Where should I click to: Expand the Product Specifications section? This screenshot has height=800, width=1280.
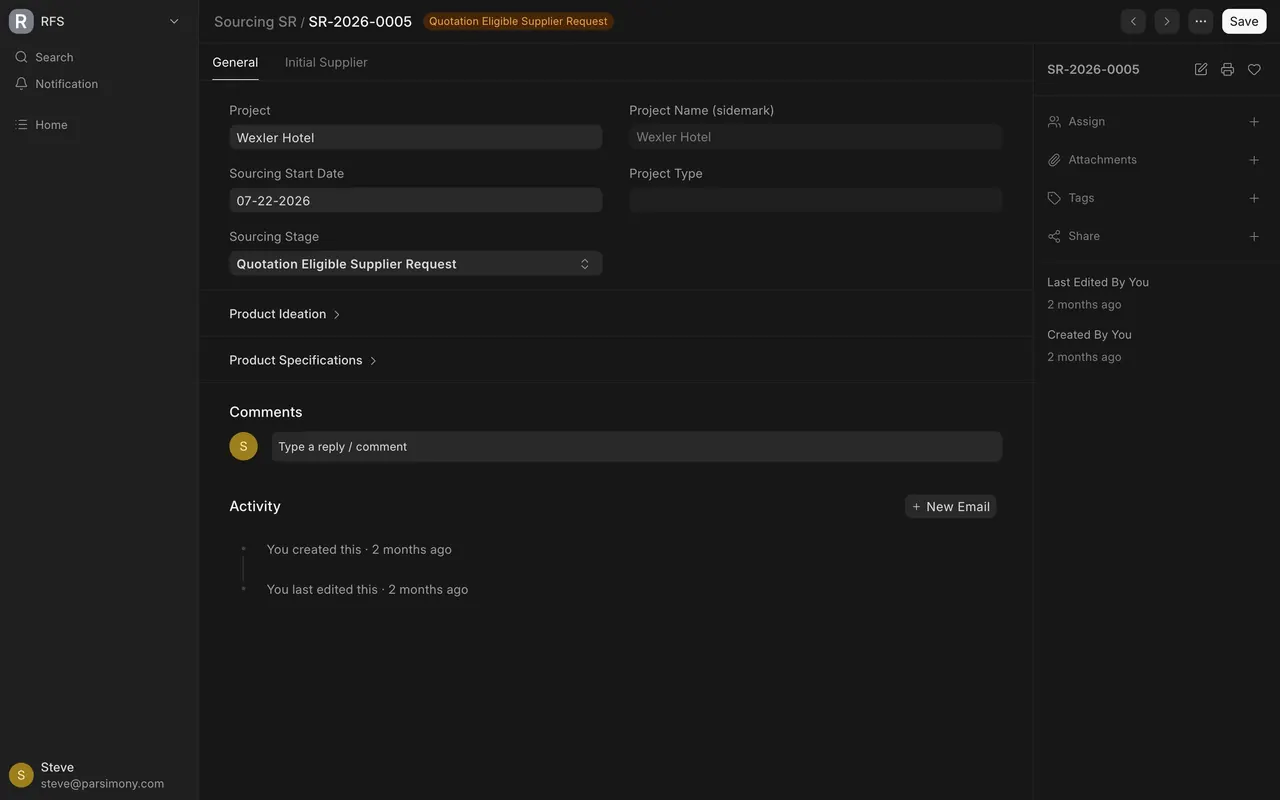[303, 360]
